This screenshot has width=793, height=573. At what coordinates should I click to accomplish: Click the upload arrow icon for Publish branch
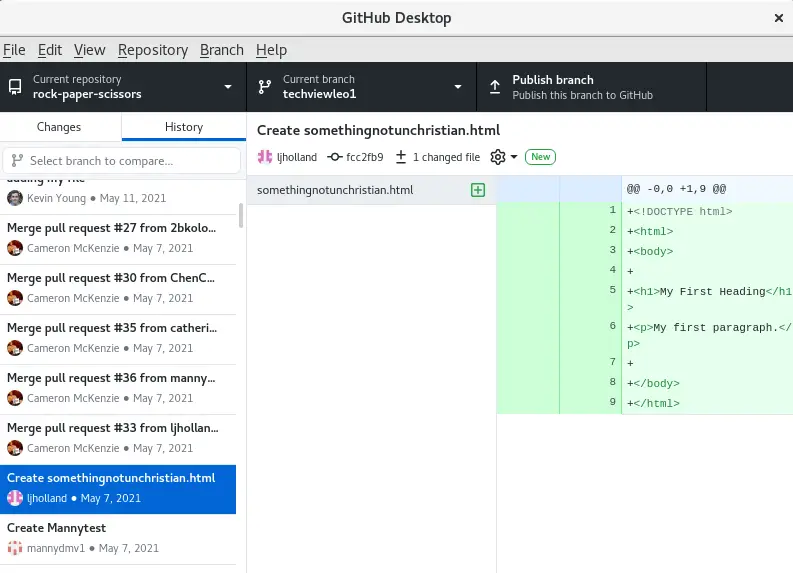[x=495, y=87]
